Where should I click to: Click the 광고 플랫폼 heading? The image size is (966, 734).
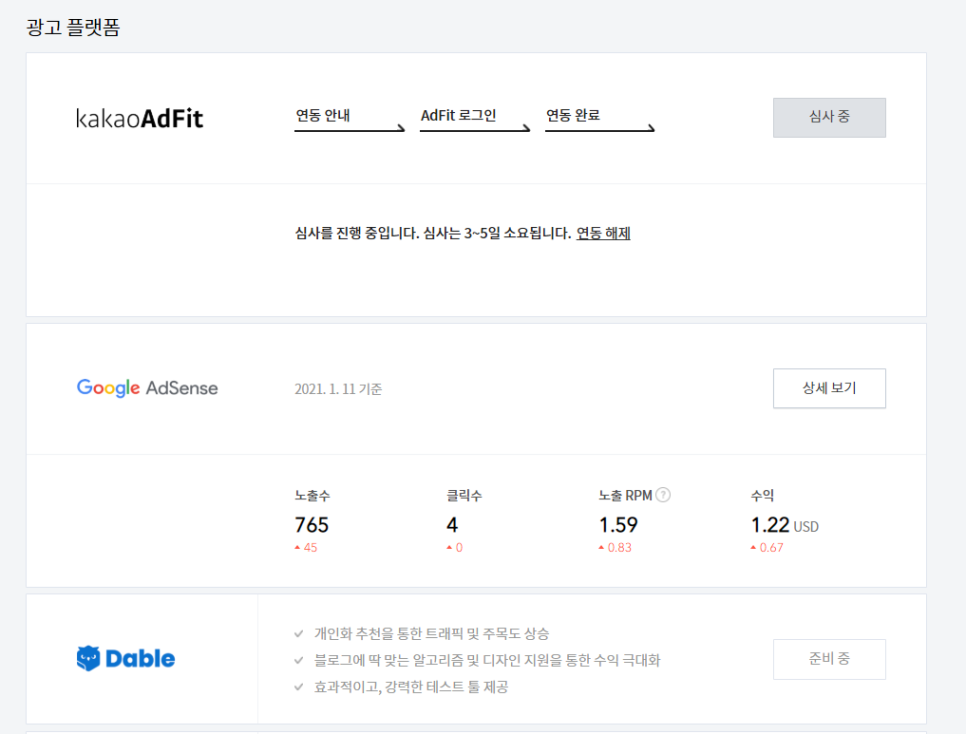tap(73, 27)
